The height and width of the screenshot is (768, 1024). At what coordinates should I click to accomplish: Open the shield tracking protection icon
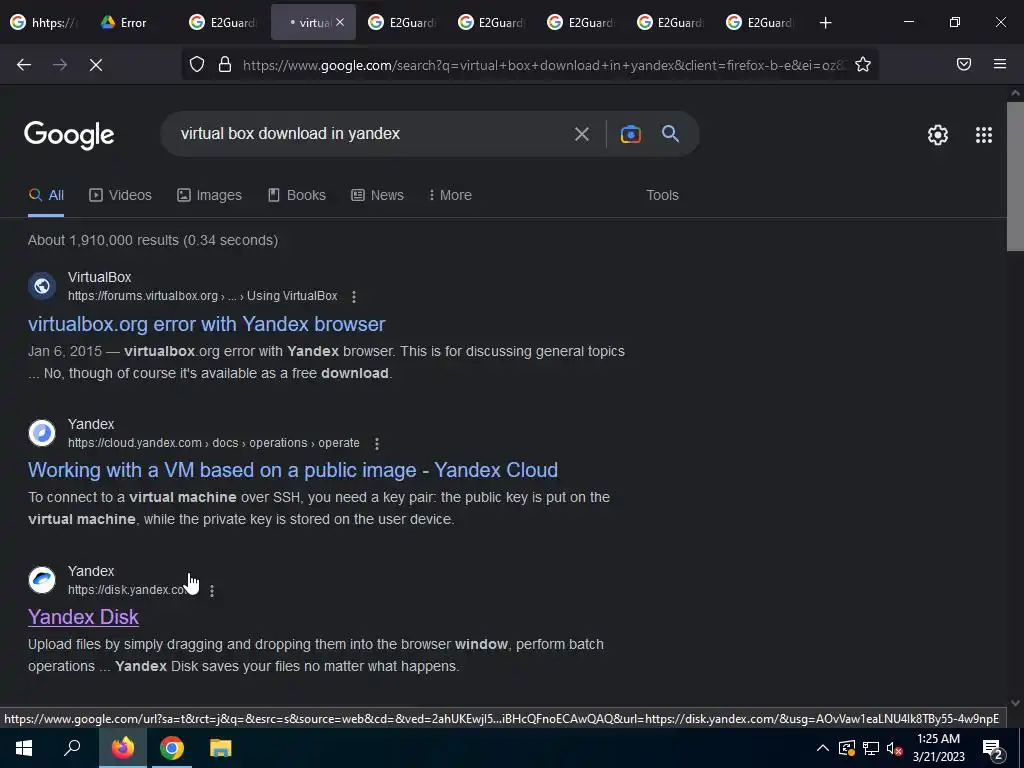click(197, 64)
